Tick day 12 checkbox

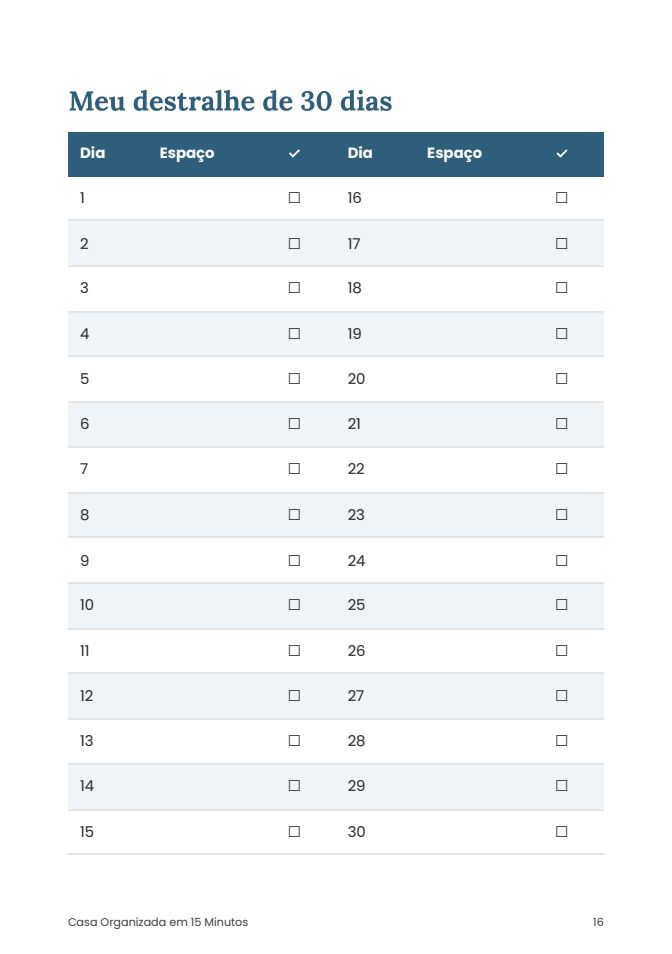tap(294, 695)
